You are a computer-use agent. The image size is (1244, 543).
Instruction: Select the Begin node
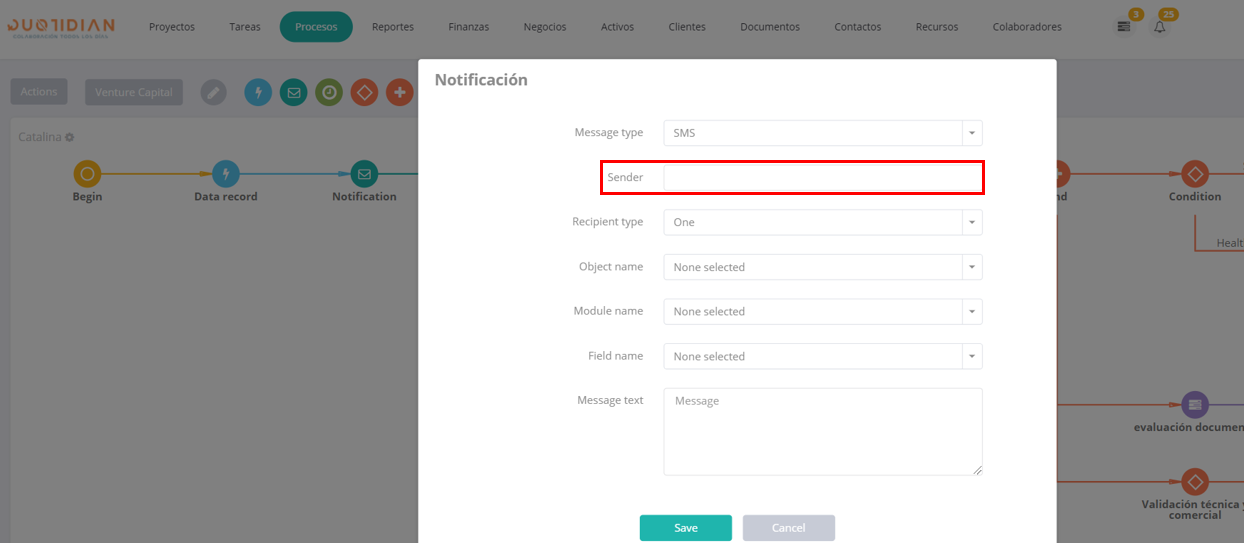pos(87,174)
